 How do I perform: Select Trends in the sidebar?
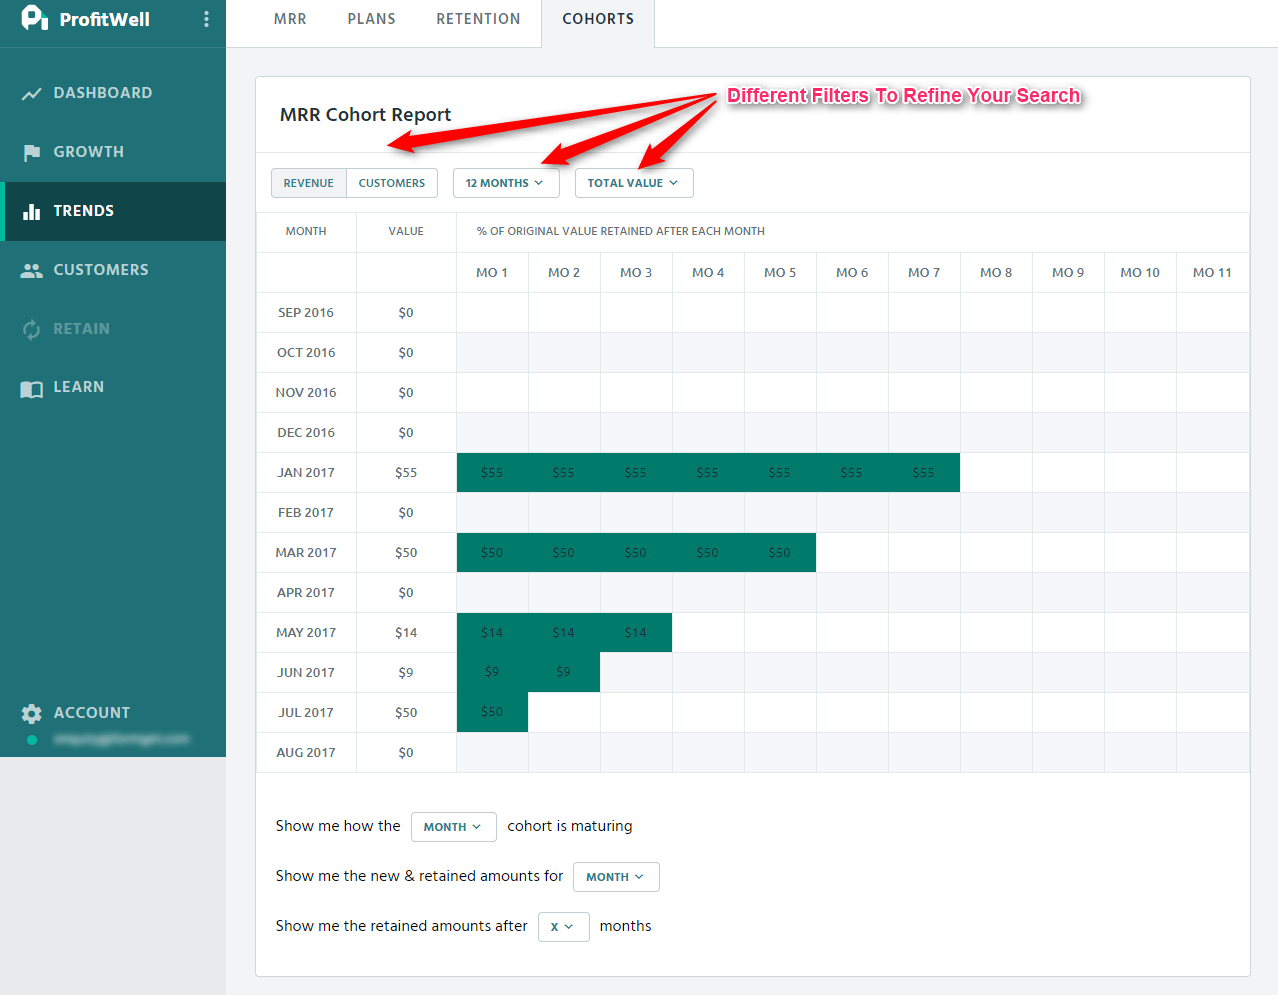point(113,211)
